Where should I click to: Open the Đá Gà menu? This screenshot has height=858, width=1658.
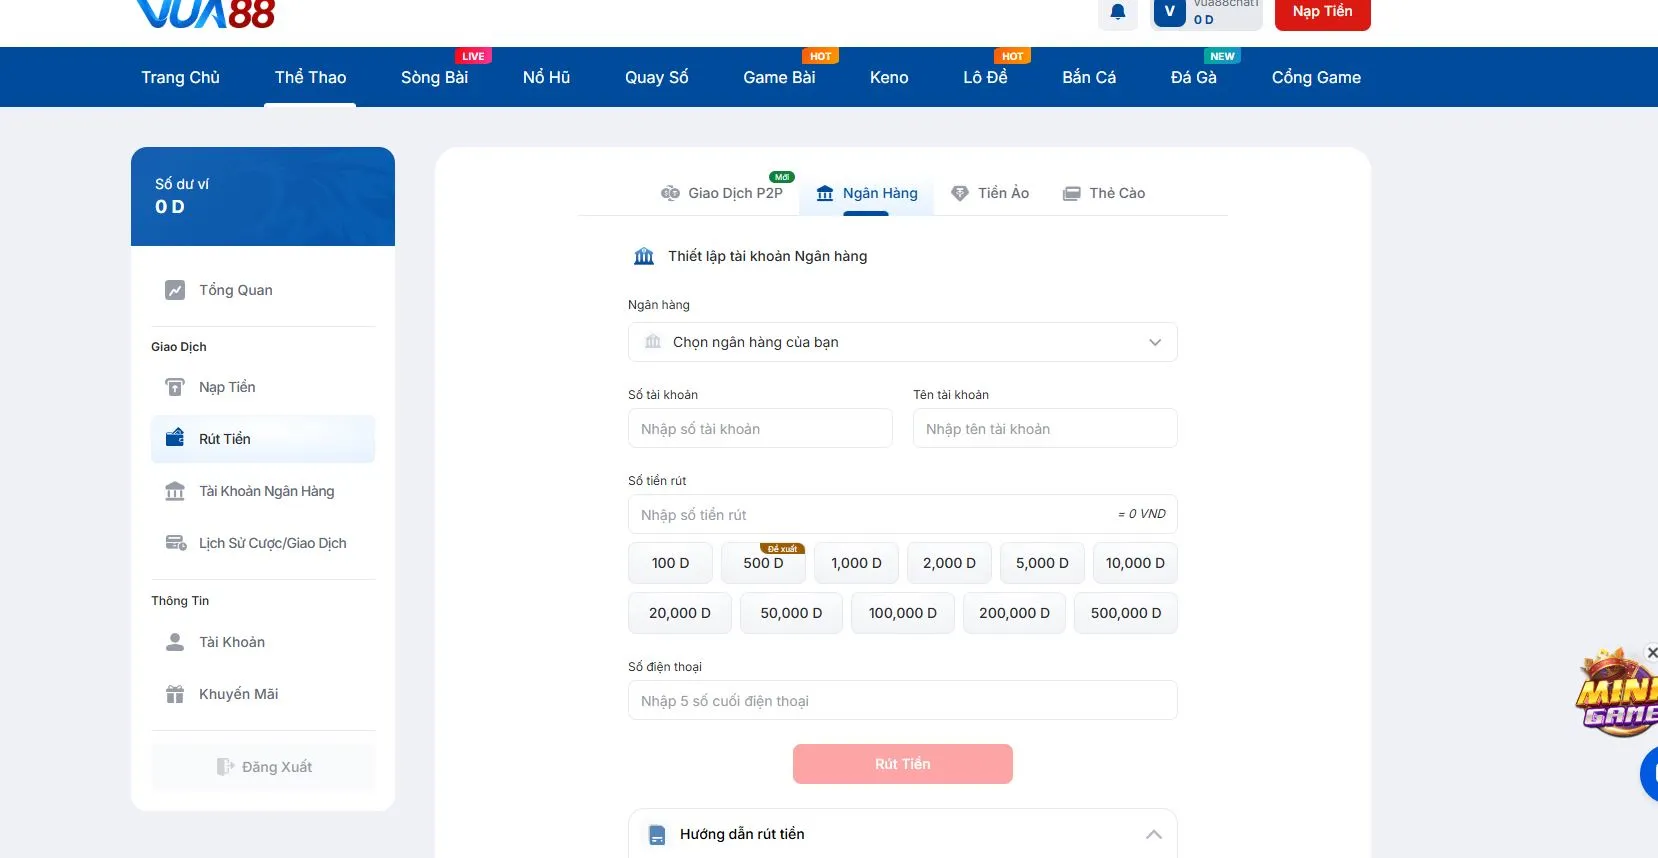tap(1194, 77)
